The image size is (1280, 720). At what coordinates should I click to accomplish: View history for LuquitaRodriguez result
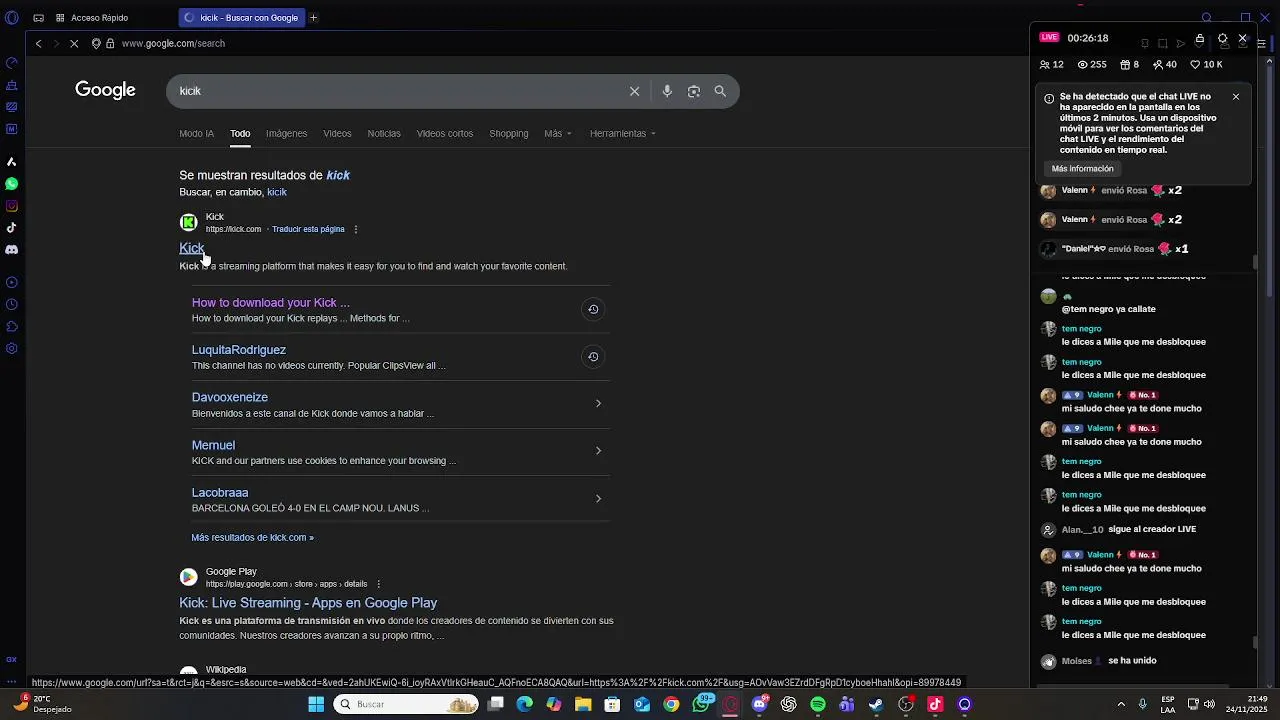click(593, 357)
